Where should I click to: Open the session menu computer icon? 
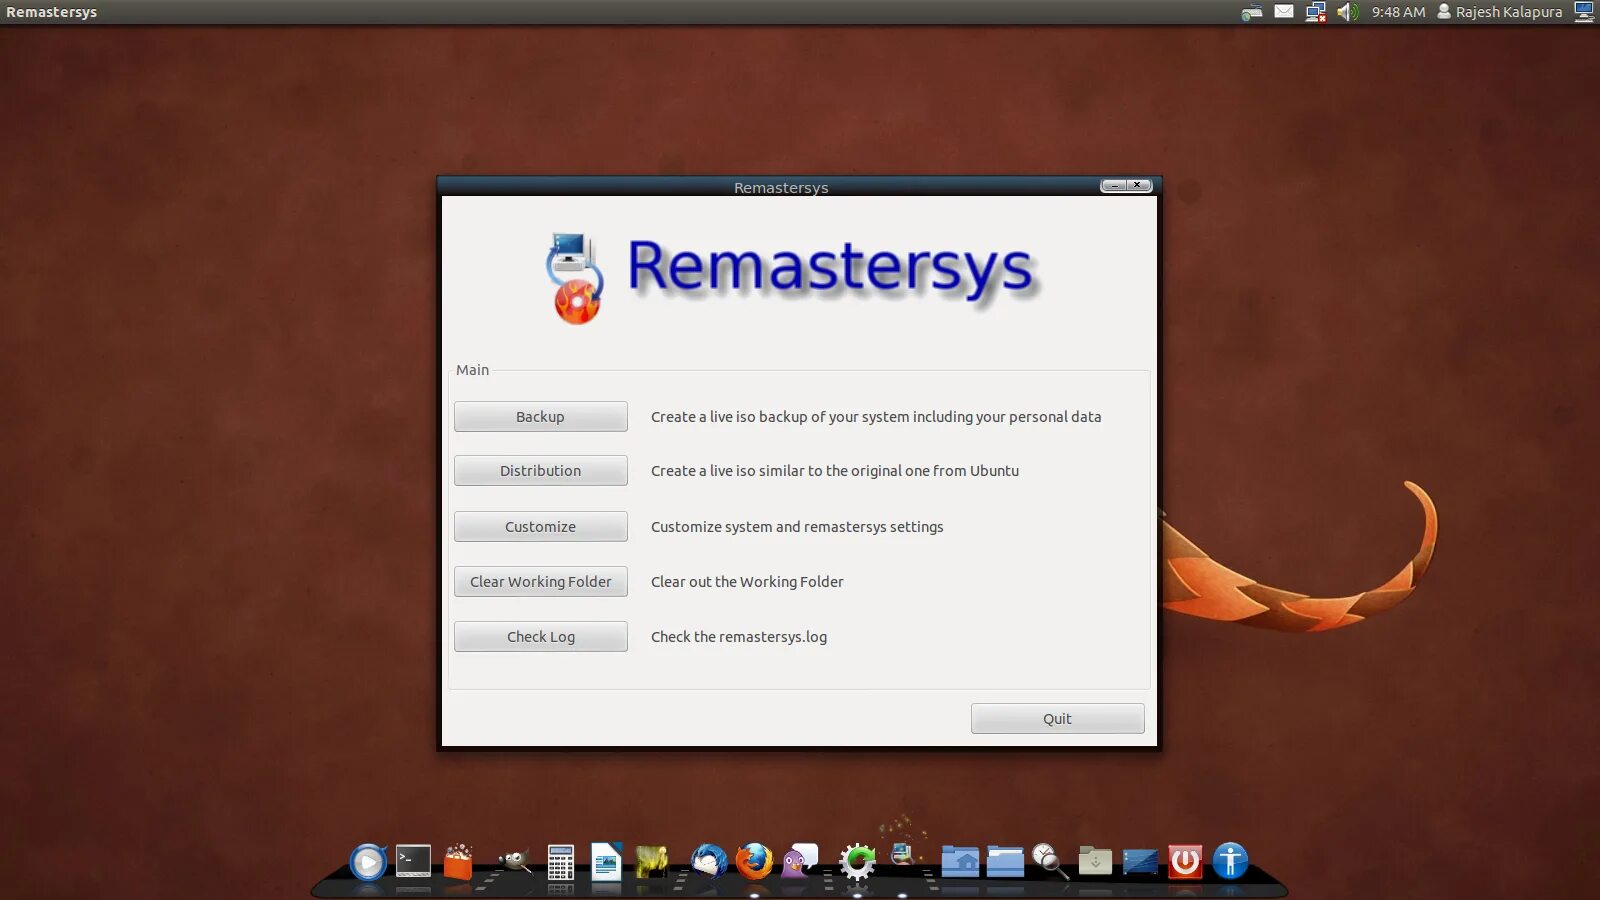tap(1584, 12)
